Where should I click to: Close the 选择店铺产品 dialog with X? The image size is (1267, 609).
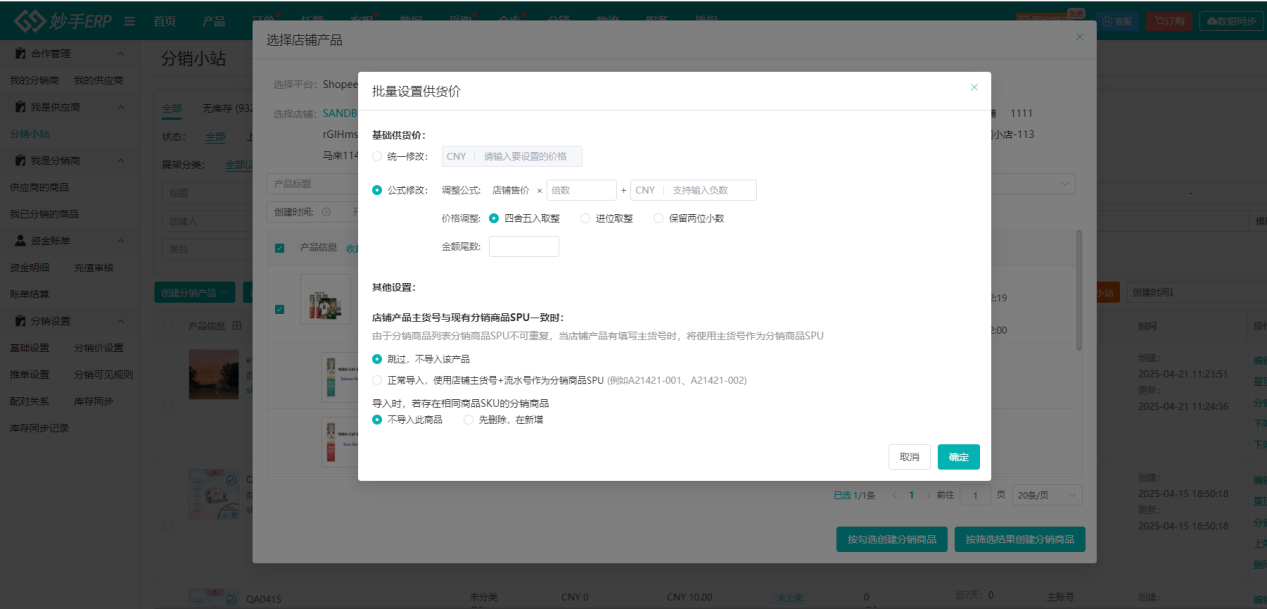[1079, 36]
